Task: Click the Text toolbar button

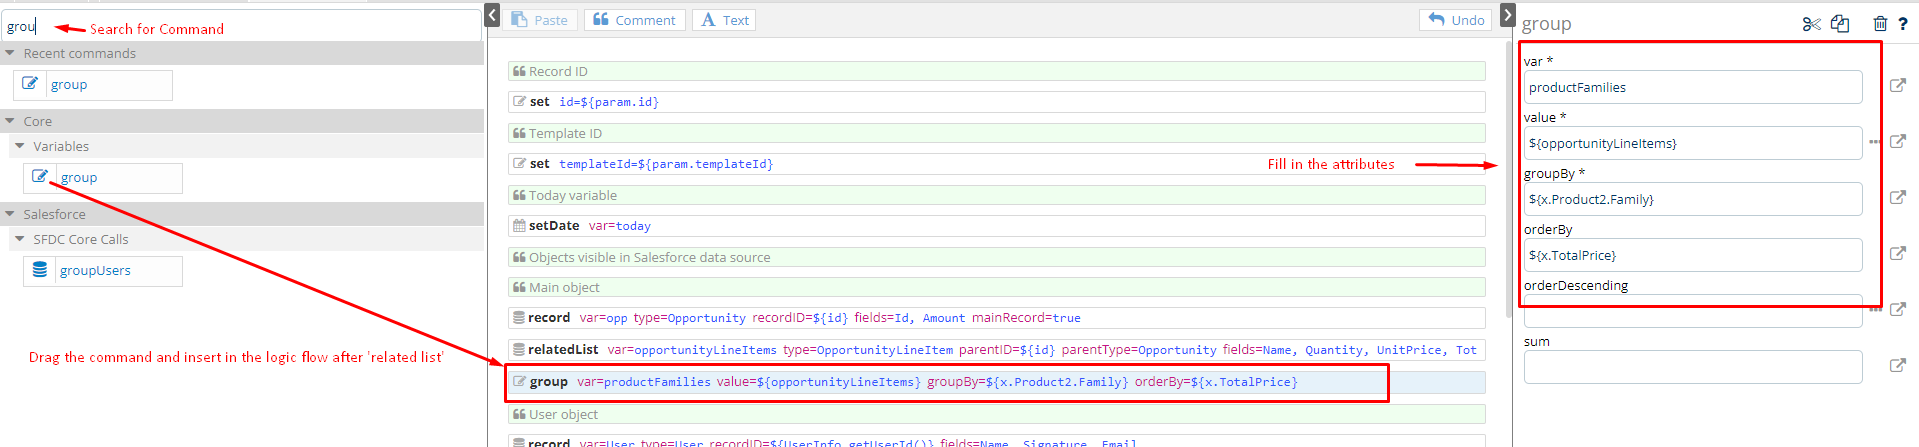Action: tap(725, 20)
